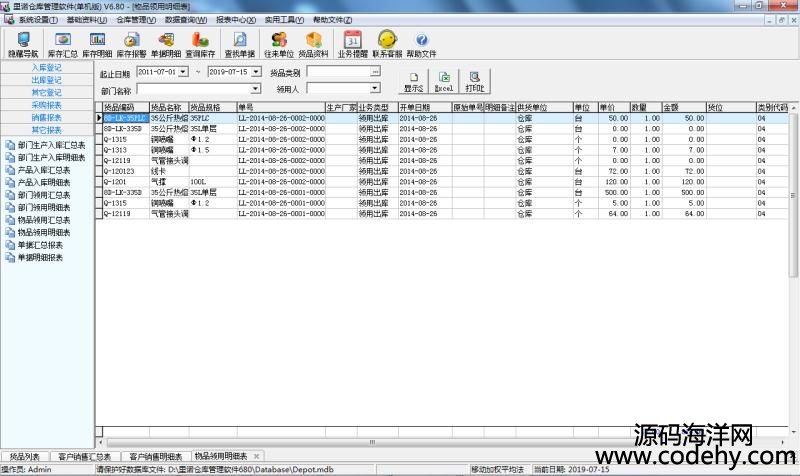Viewport: 800px width, 476px height.
Task: Click the 查询库存 toolbar icon
Action: click(200, 44)
